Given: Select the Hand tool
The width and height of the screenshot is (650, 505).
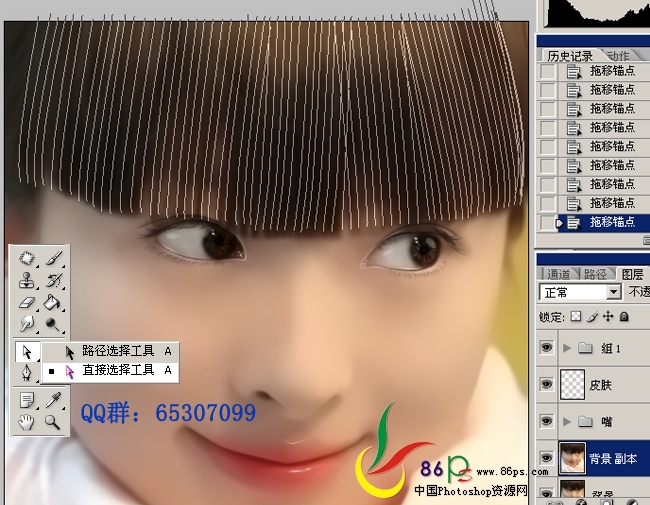Looking at the screenshot, I should pos(27,422).
